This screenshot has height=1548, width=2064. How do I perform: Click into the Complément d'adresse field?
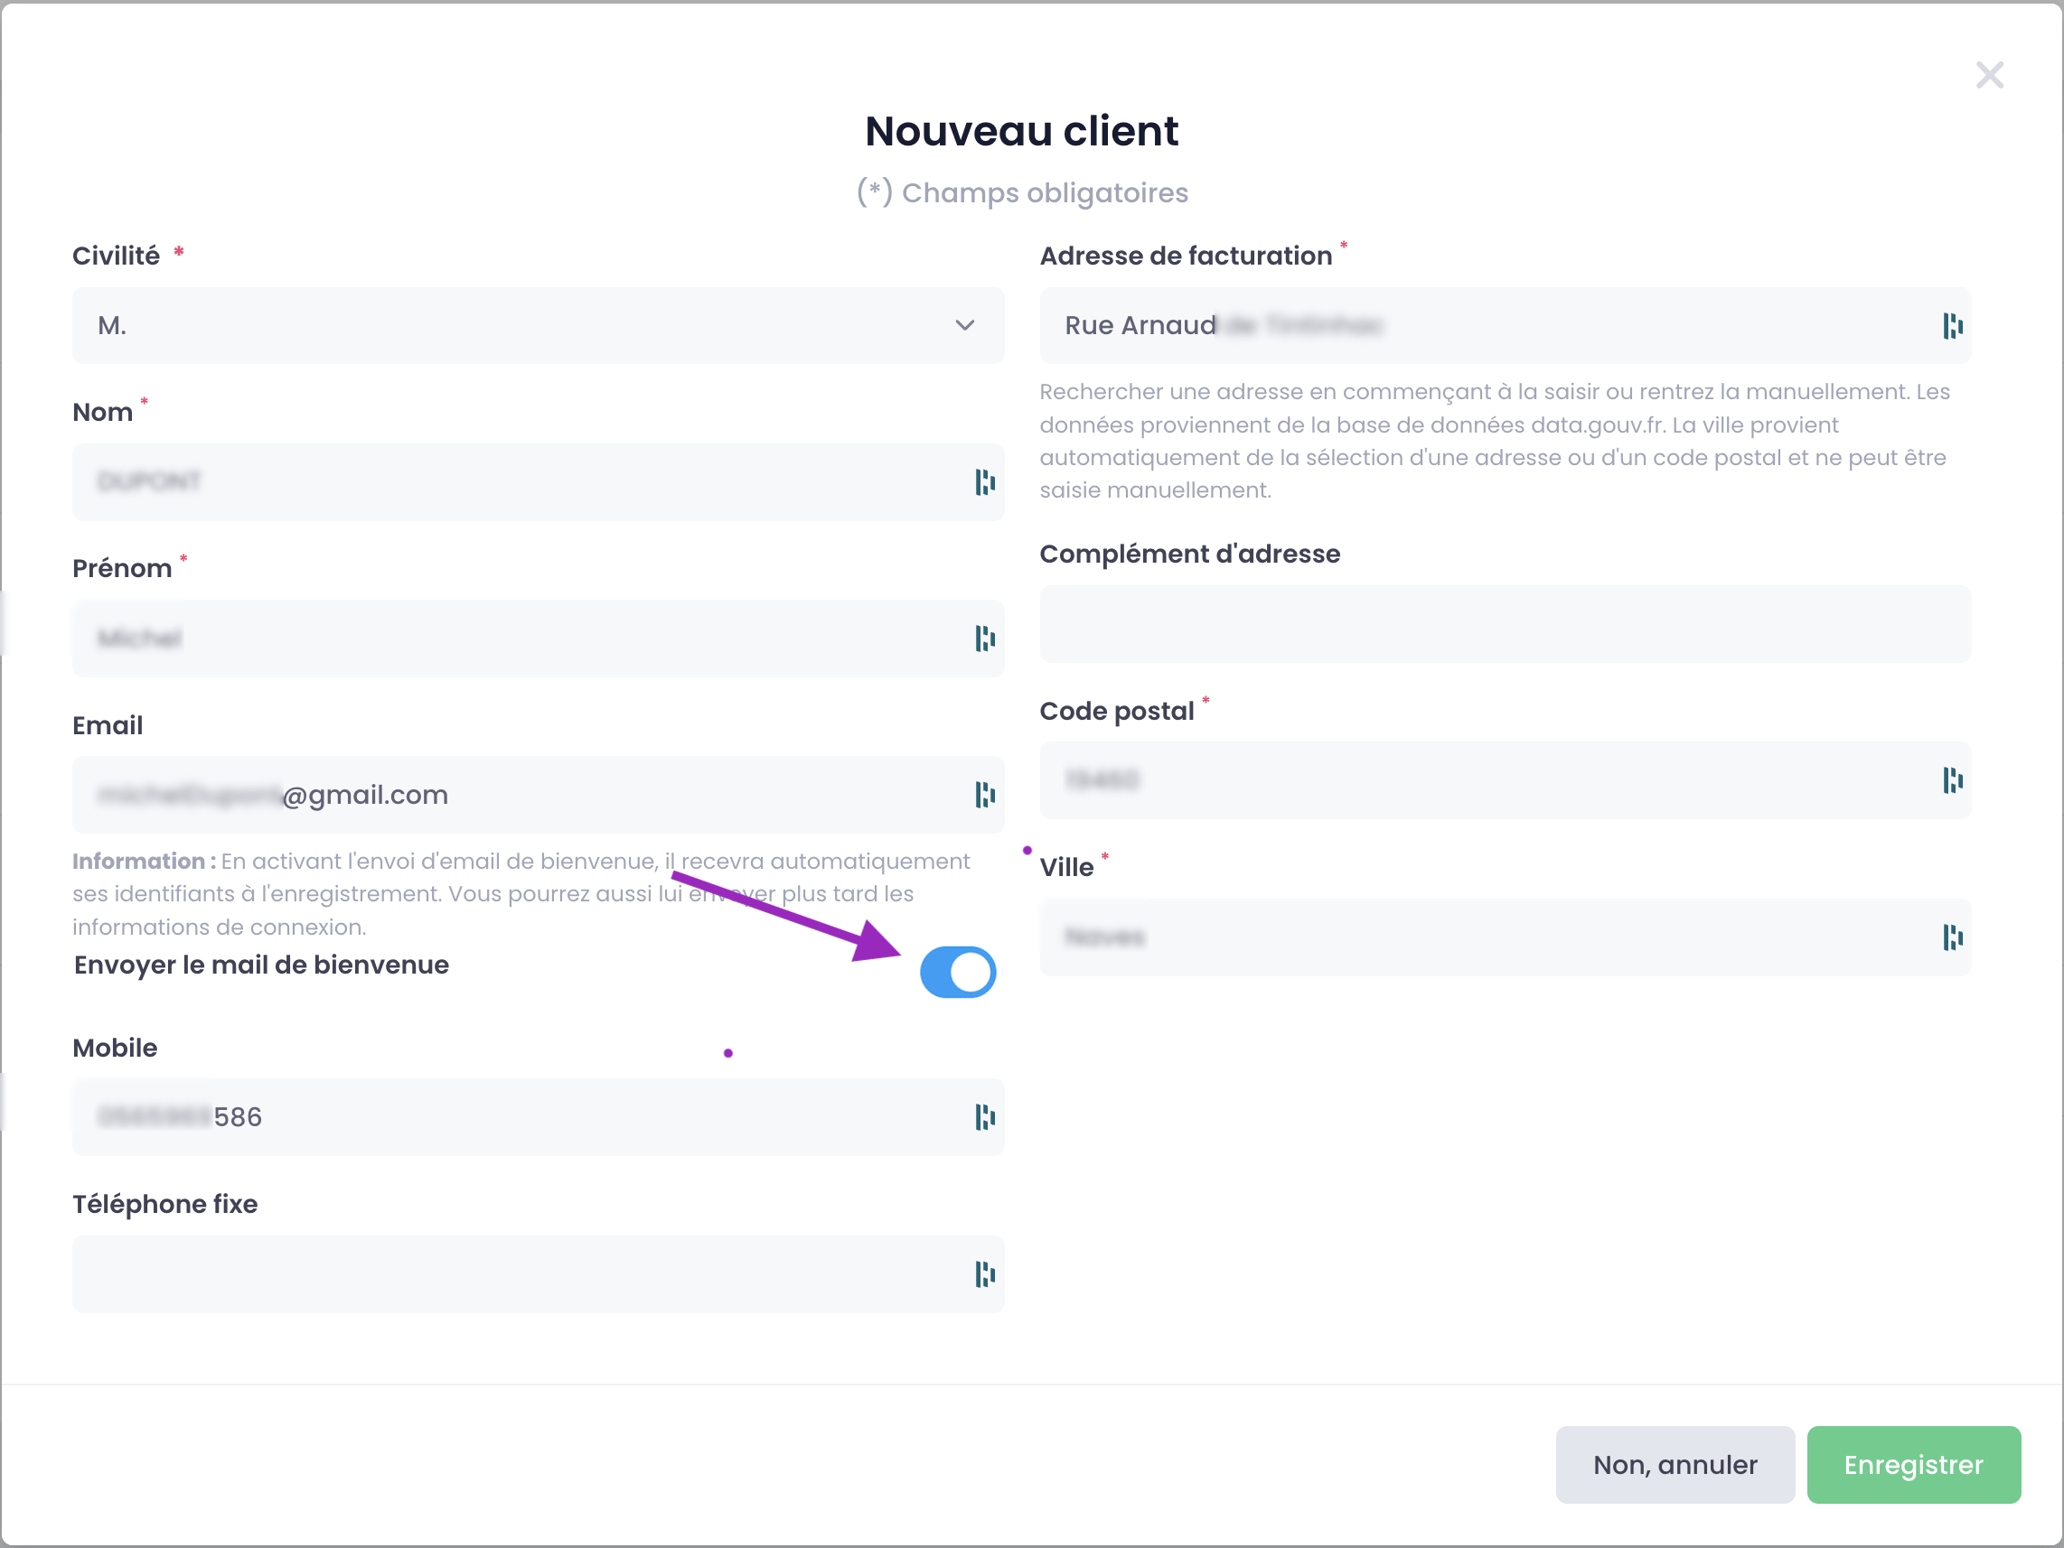pyautogui.click(x=1504, y=624)
